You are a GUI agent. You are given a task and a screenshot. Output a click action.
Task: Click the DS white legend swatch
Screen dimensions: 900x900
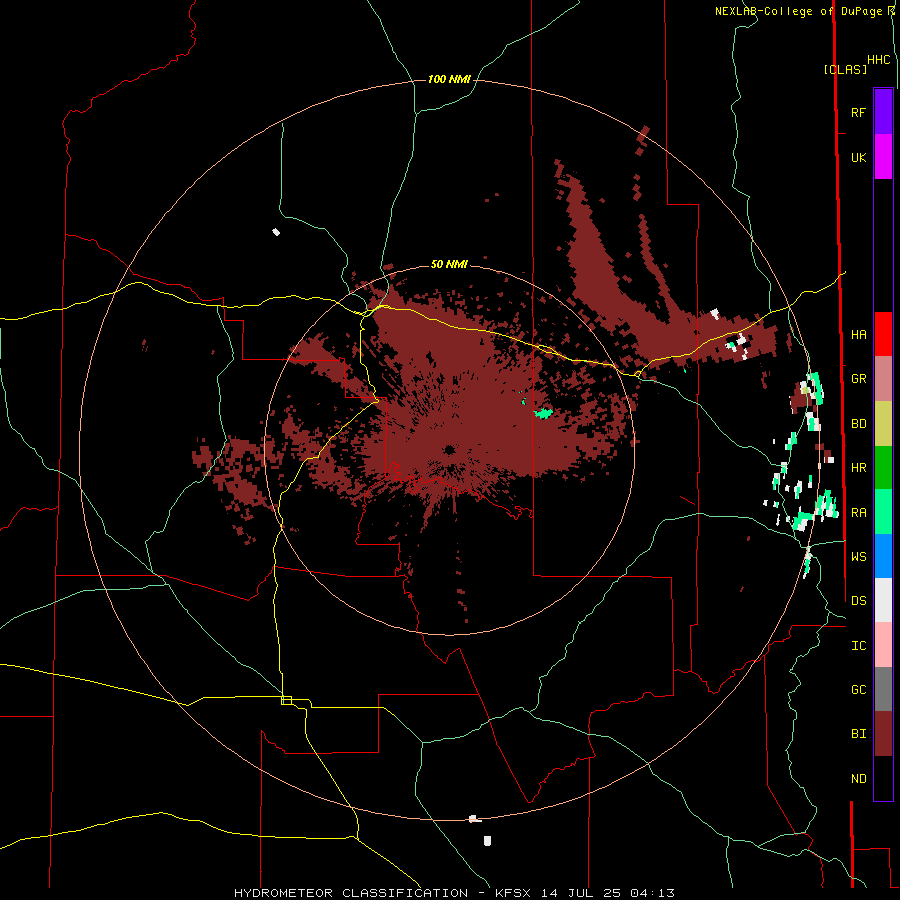(883, 600)
